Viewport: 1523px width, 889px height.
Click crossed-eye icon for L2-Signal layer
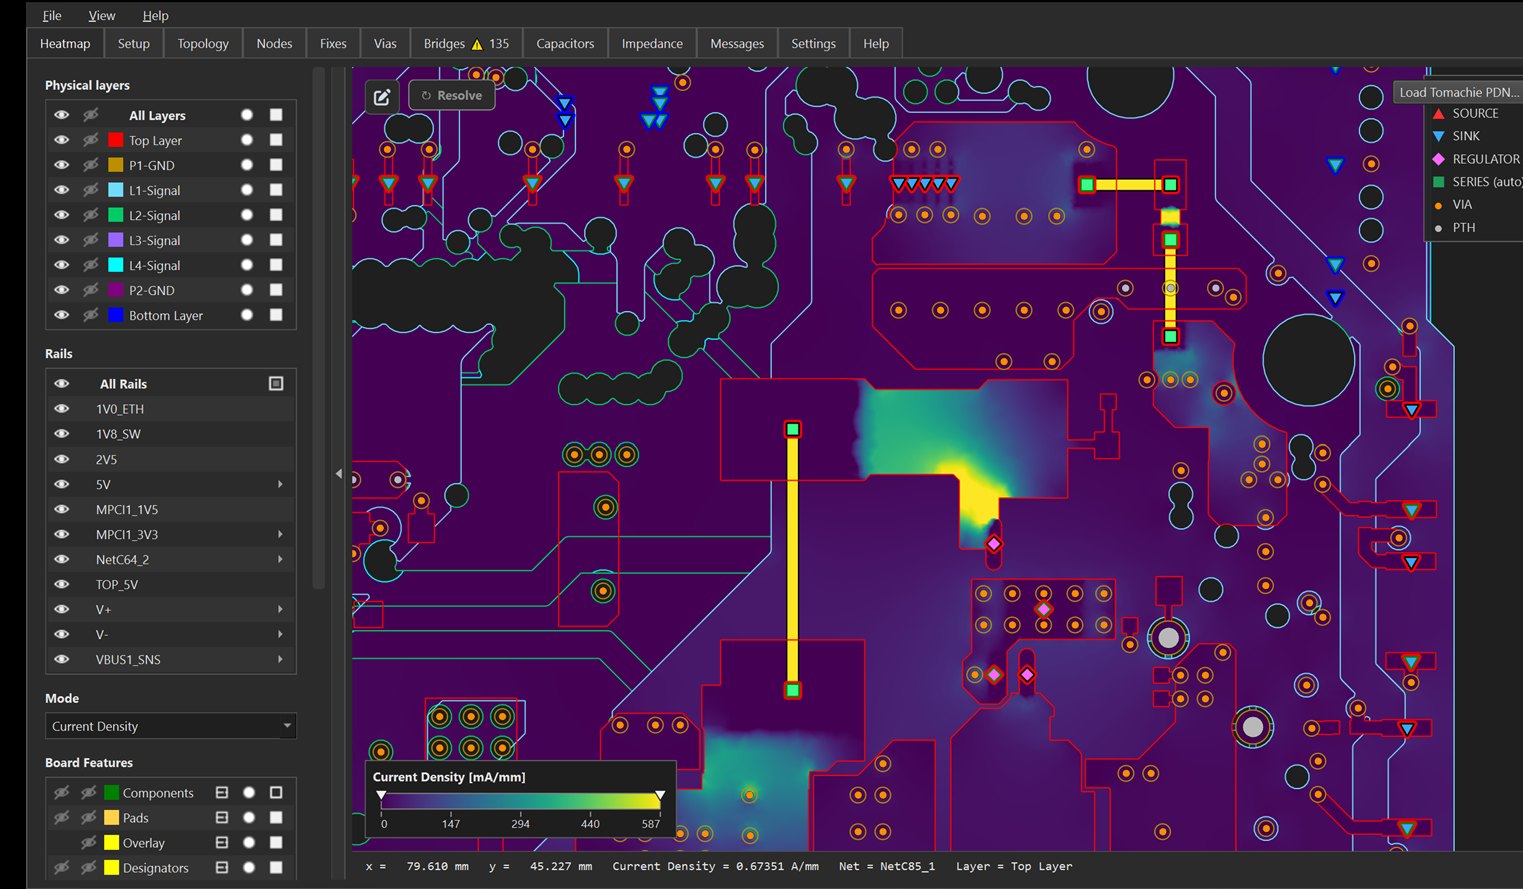tap(90, 215)
